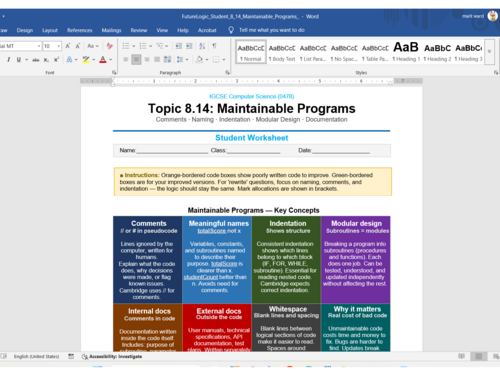Open the View tab
500x375 pixels.
pyautogui.click(x=162, y=30)
